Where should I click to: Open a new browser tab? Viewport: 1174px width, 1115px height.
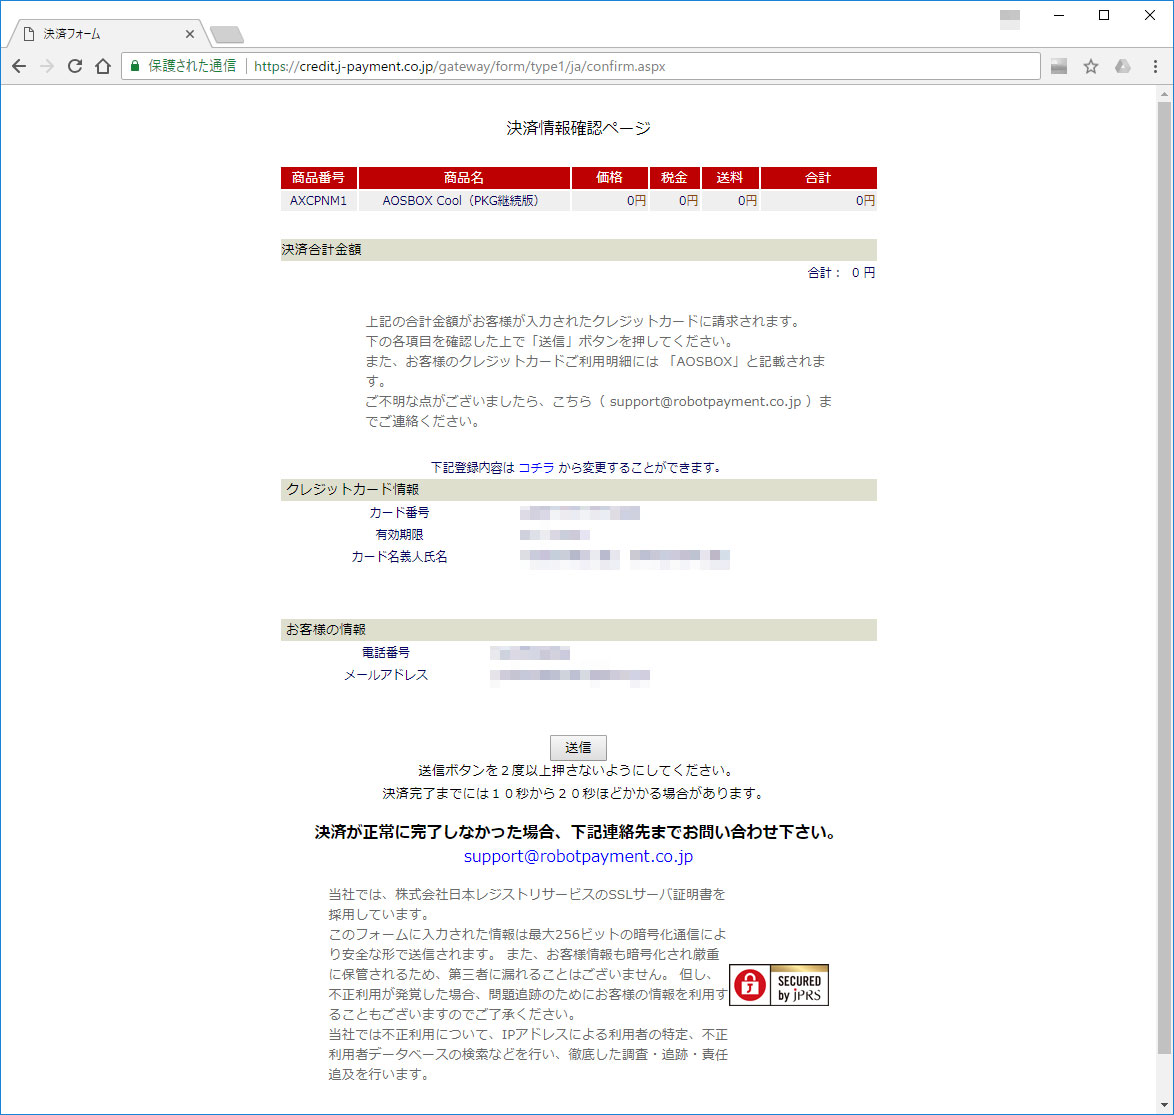227,34
